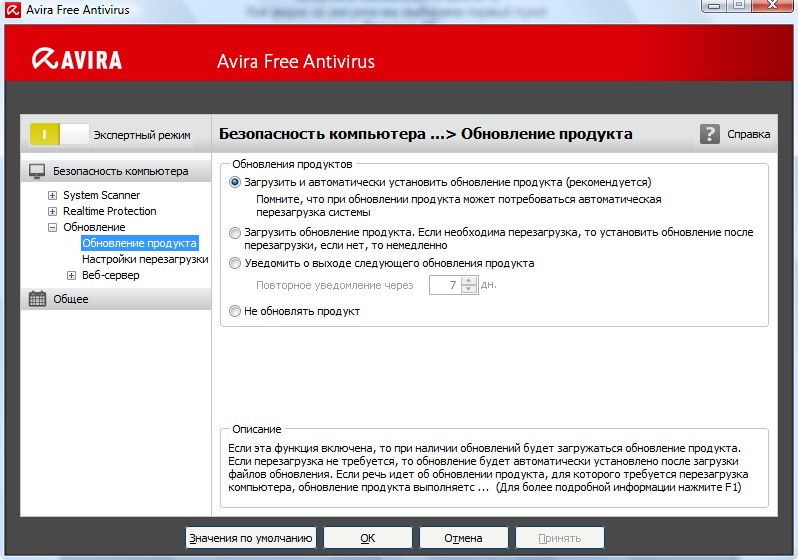Select the Веб-сервер tree item
This screenshot has width=798, height=560.
110,275
